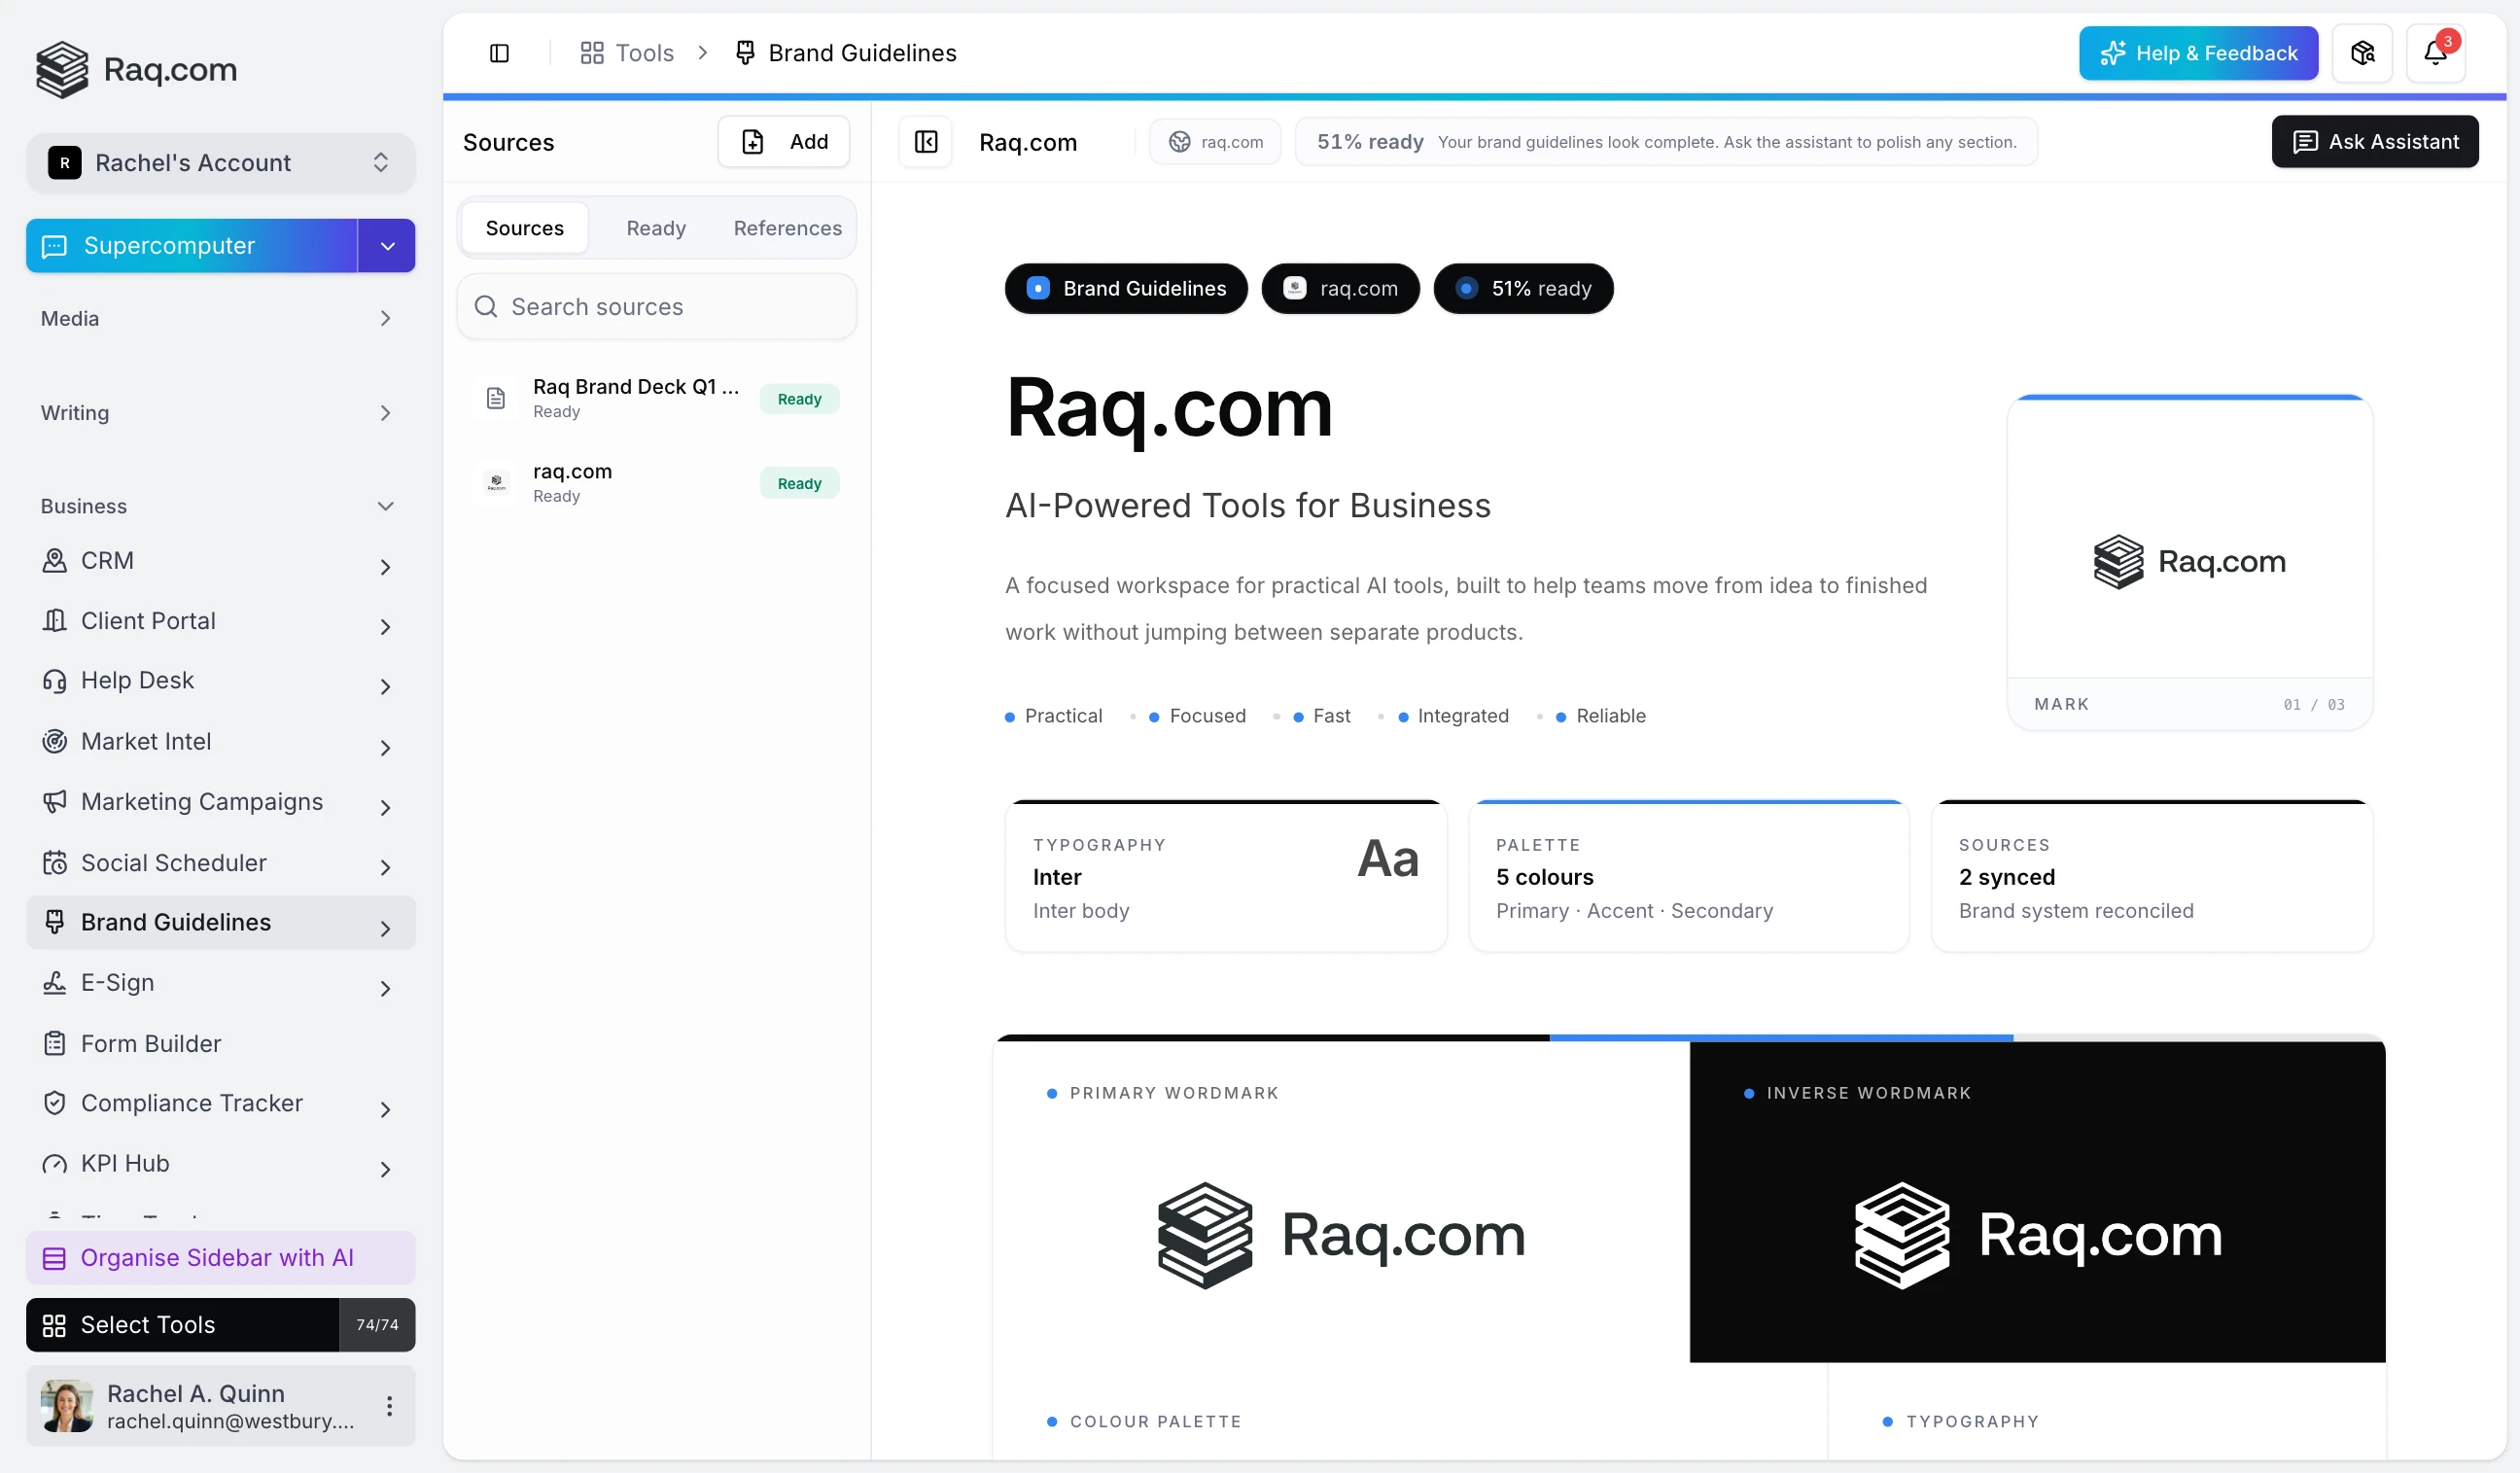Click Select Tools 74/74 button
This screenshot has height=1473, width=2520.
click(x=221, y=1325)
